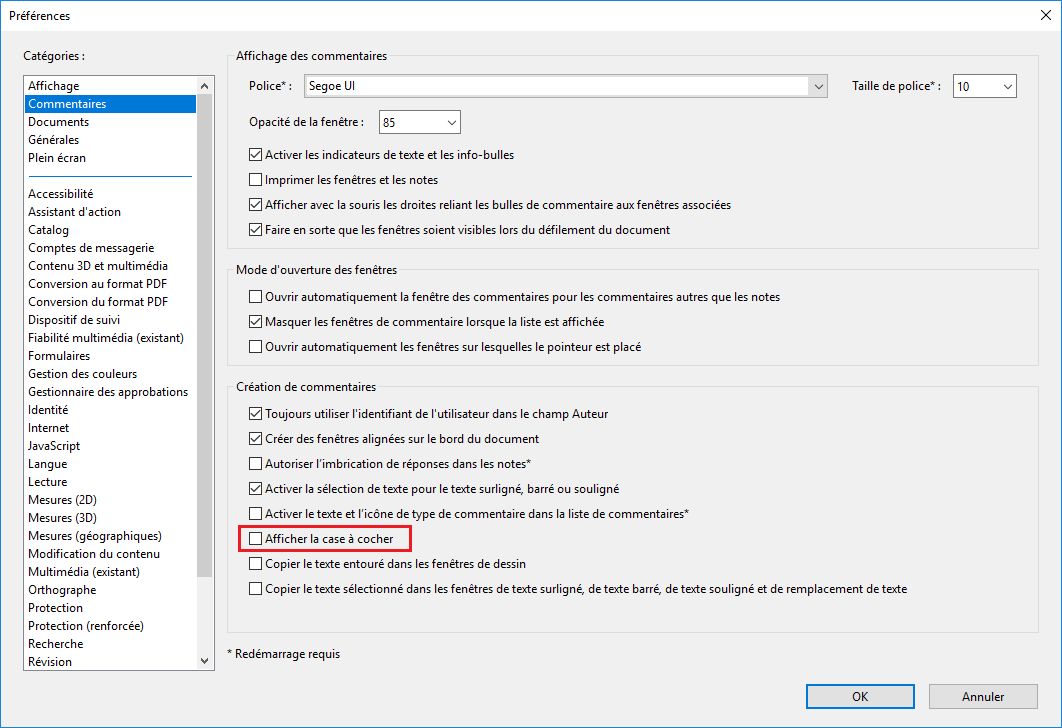Image resolution: width=1062 pixels, height=728 pixels.
Task: Toggle Afficher avec la souris les droites checkbox
Action: pos(255,205)
